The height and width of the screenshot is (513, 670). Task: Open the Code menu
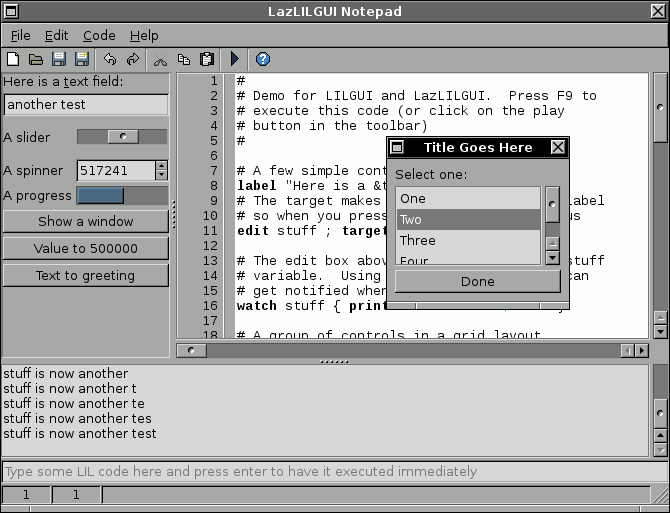pyautogui.click(x=99, y=36)
